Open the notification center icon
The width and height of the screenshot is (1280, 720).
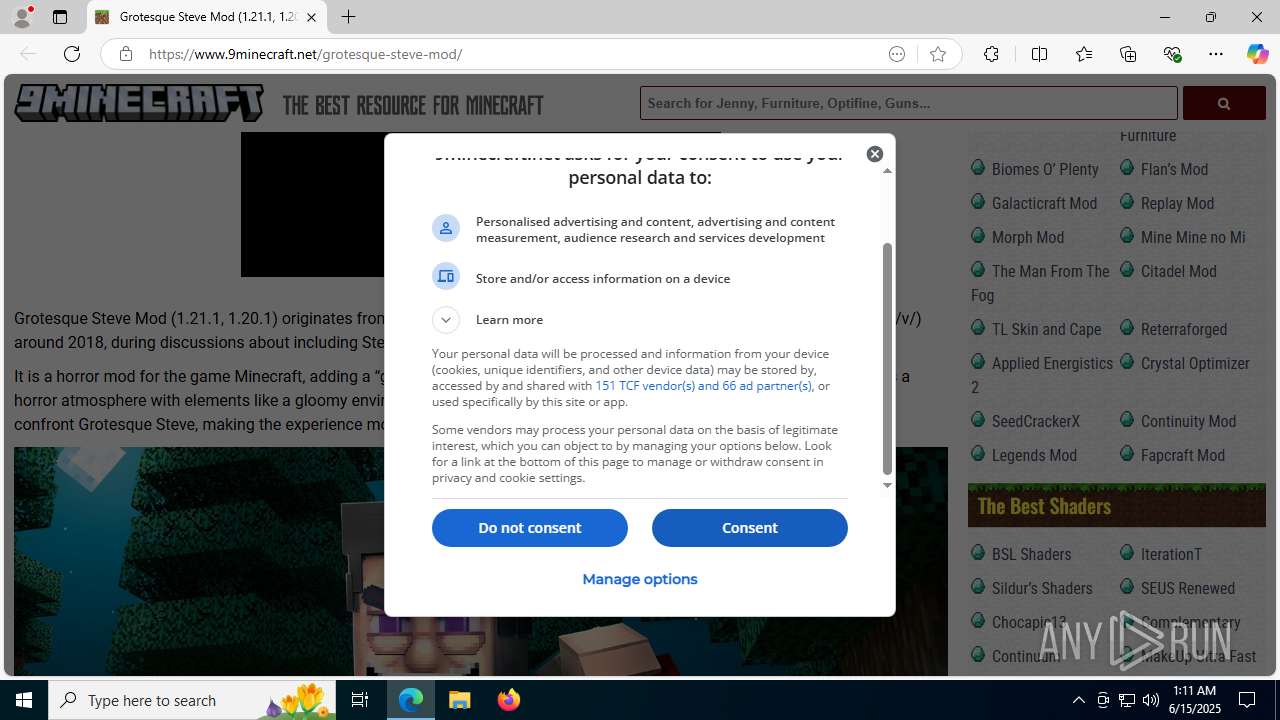[x=1247, y=700]
